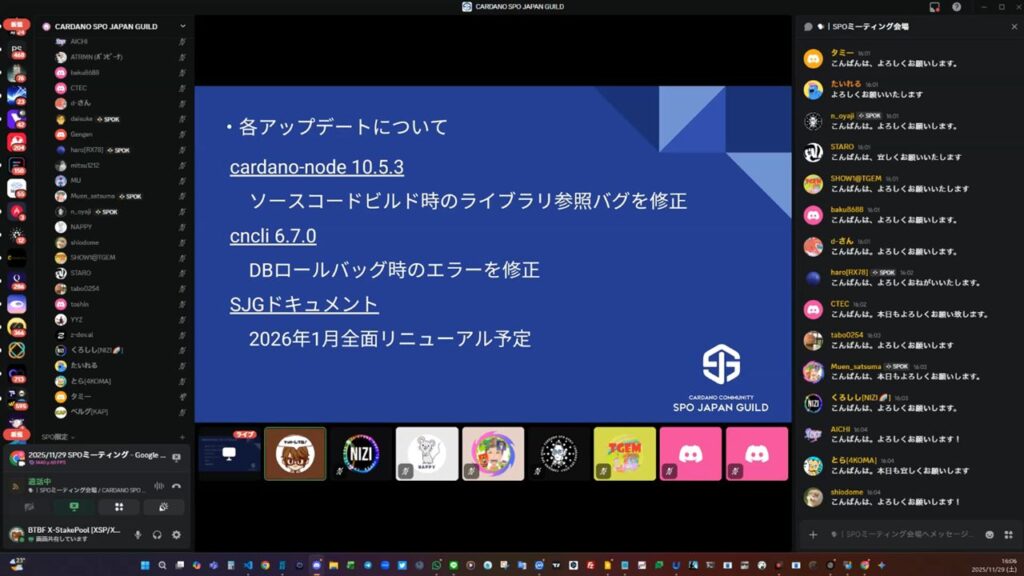The width and height of the screenshot is (1024, 576).
Task: Select user STARO in the voice channel list
Action: click(81, 273)
